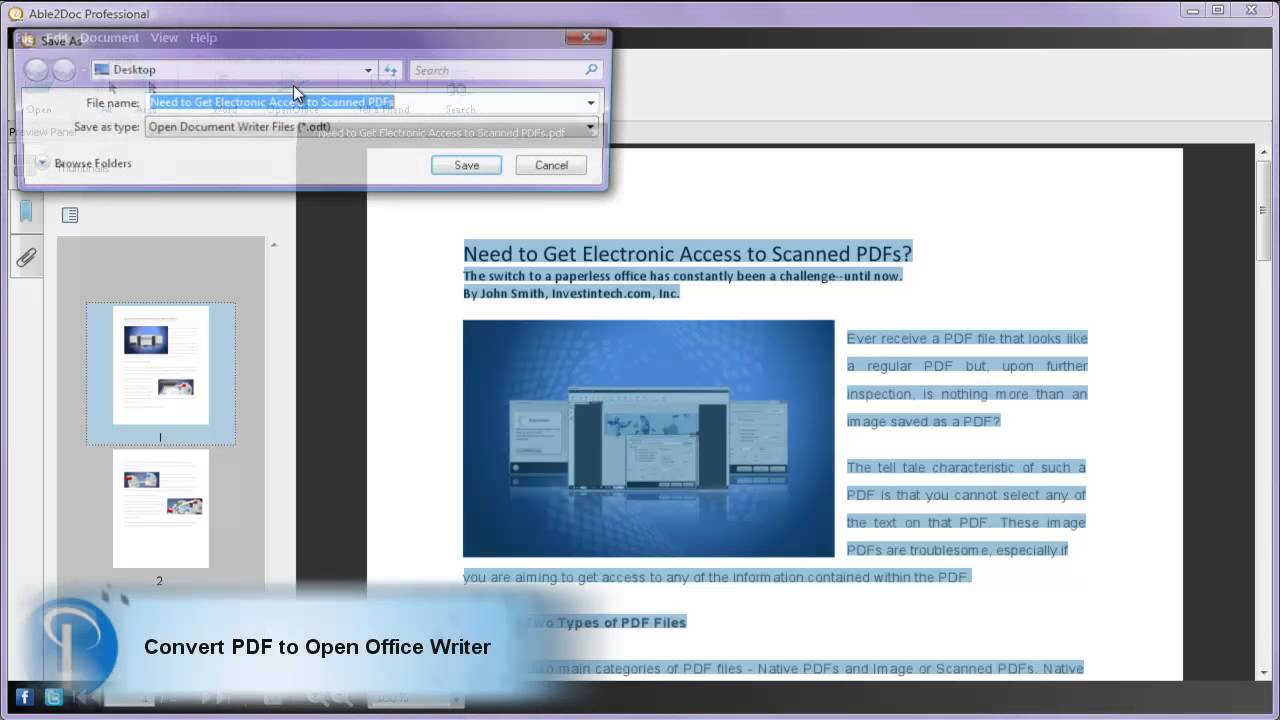
Task: Click the Back arrow in Save As dialog
Action: click(x=37, y=70)
